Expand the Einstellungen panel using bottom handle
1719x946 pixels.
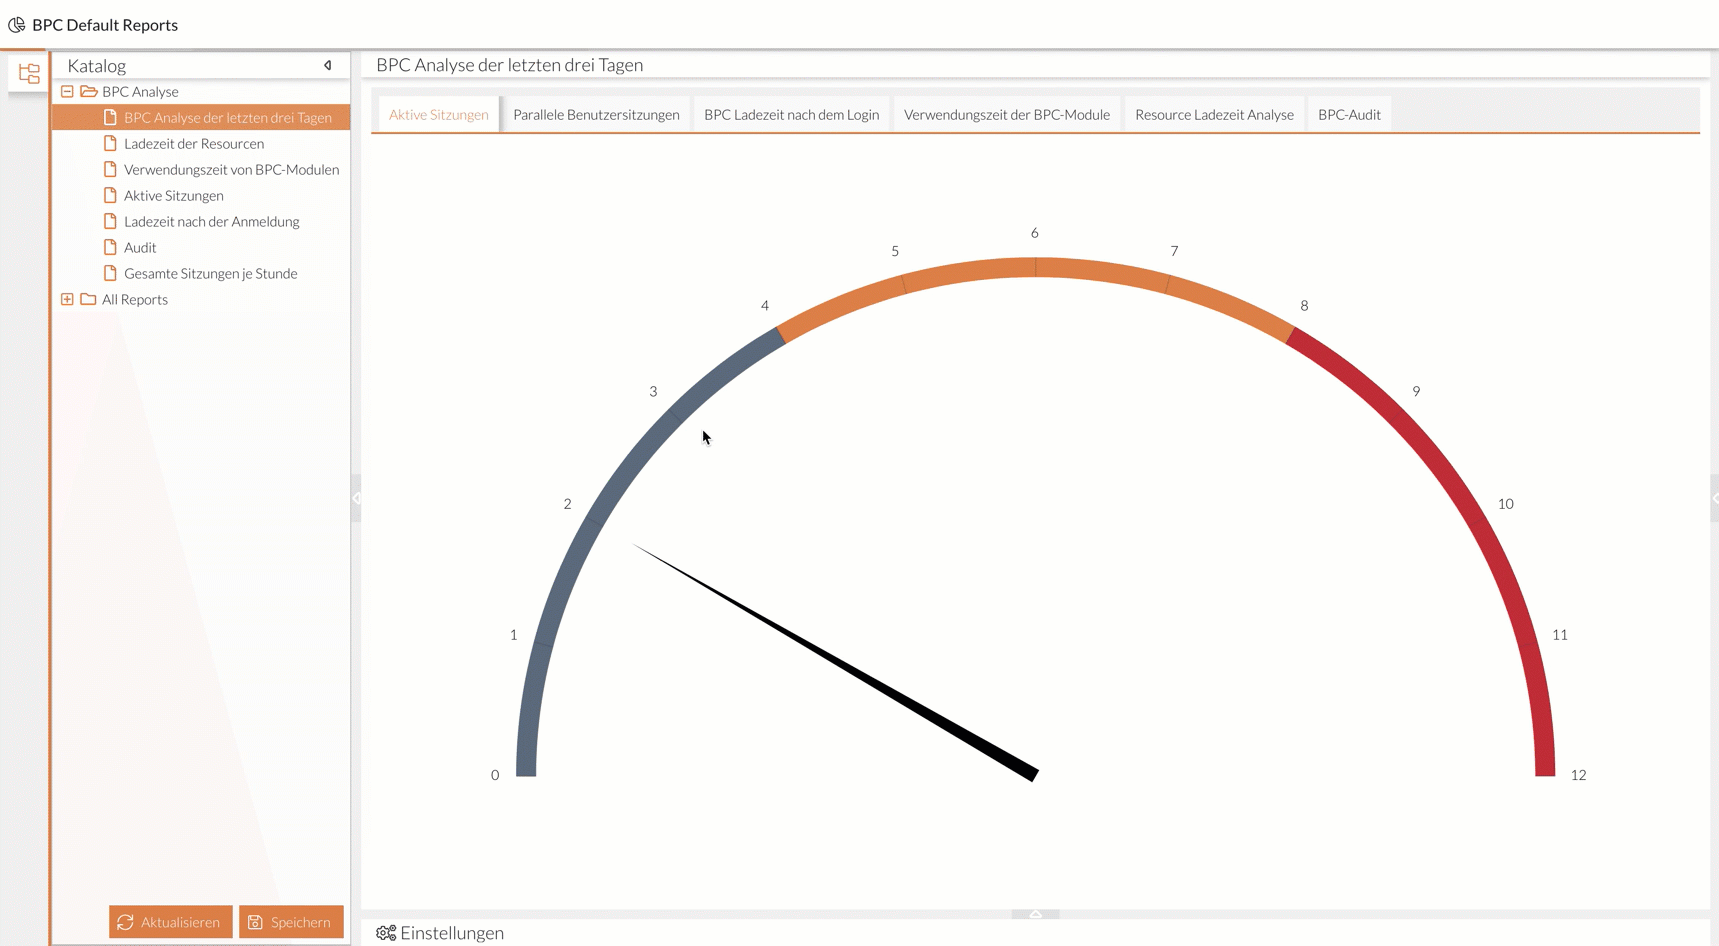[1035, 914]
